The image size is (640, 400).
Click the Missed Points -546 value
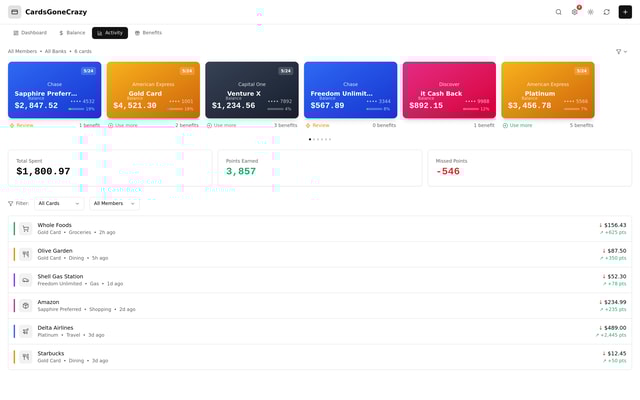pyautogui.click(x=448, y=171)
